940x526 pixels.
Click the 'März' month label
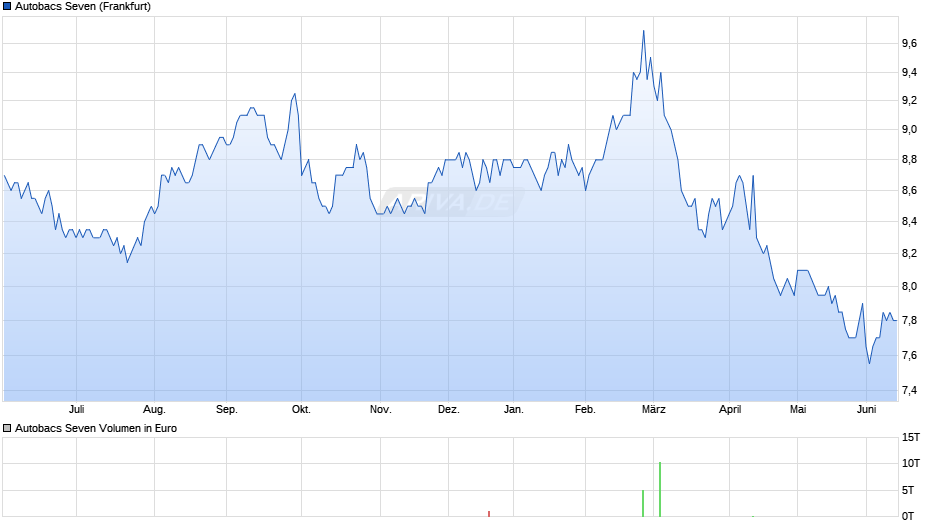click(x=653, y=410)
